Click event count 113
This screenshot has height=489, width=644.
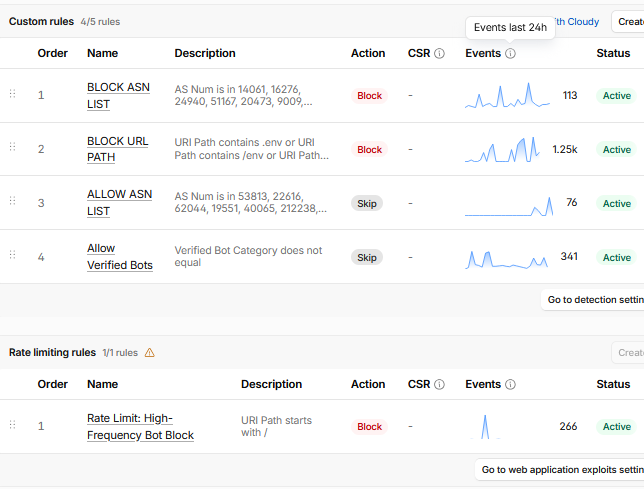570,95
